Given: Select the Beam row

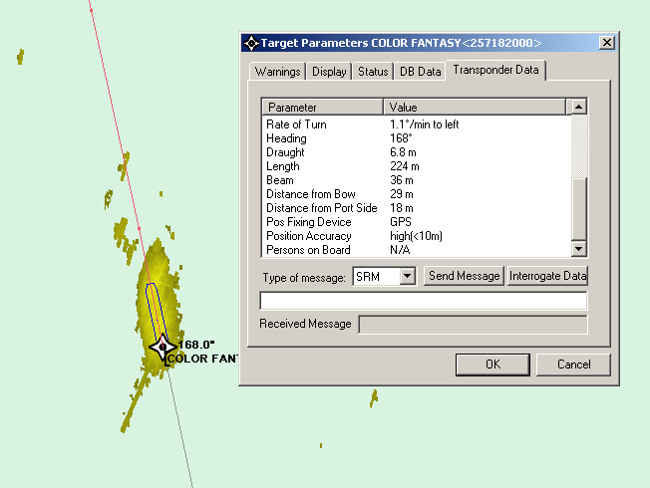Looking at the screenshot, I should click(416, 180).
